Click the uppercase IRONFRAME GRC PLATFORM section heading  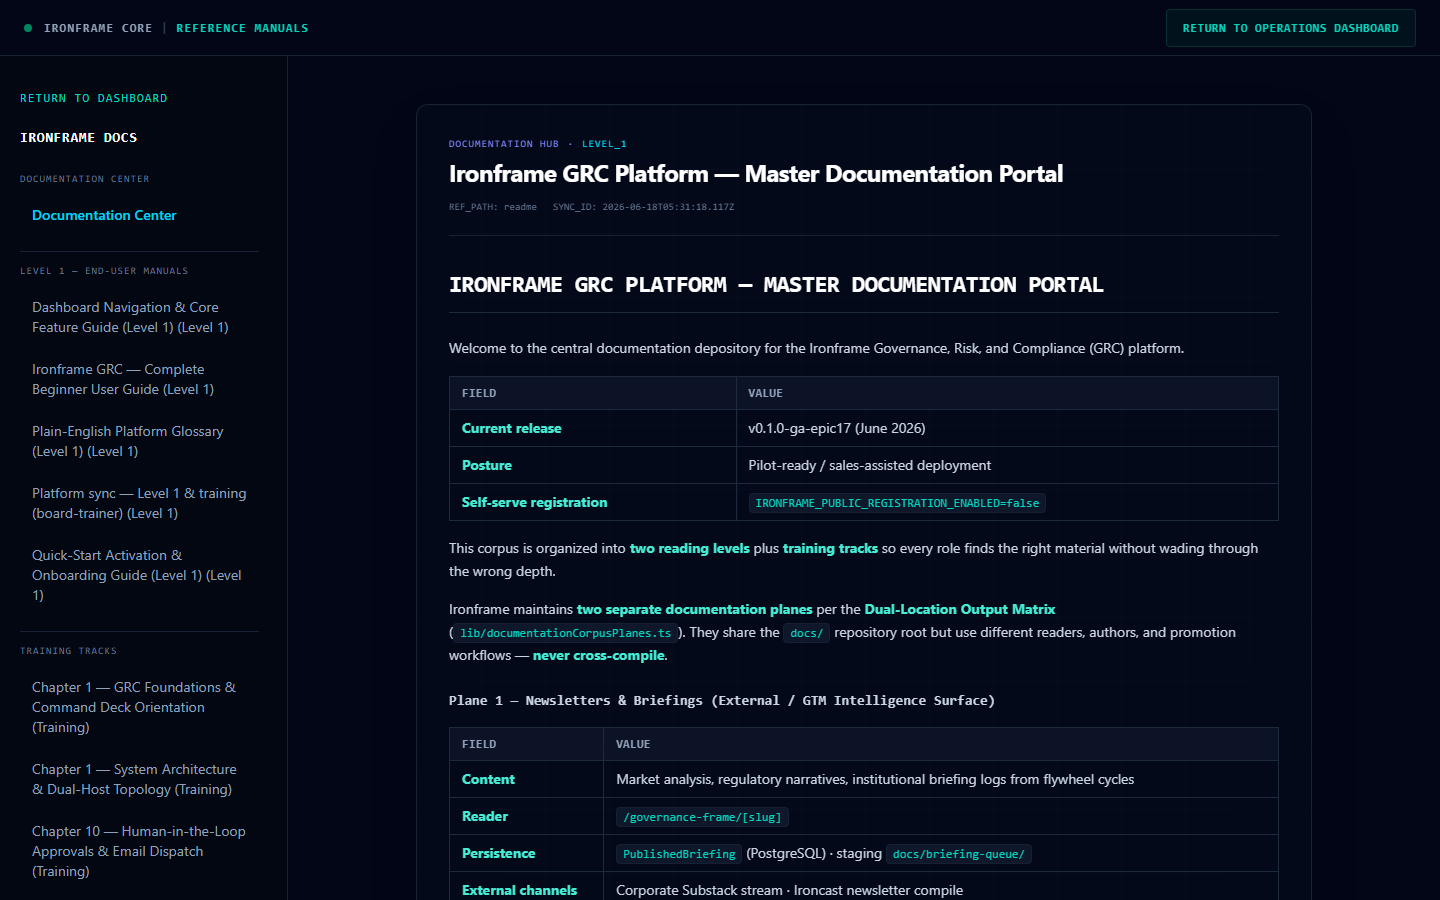(x=776, y=285)
